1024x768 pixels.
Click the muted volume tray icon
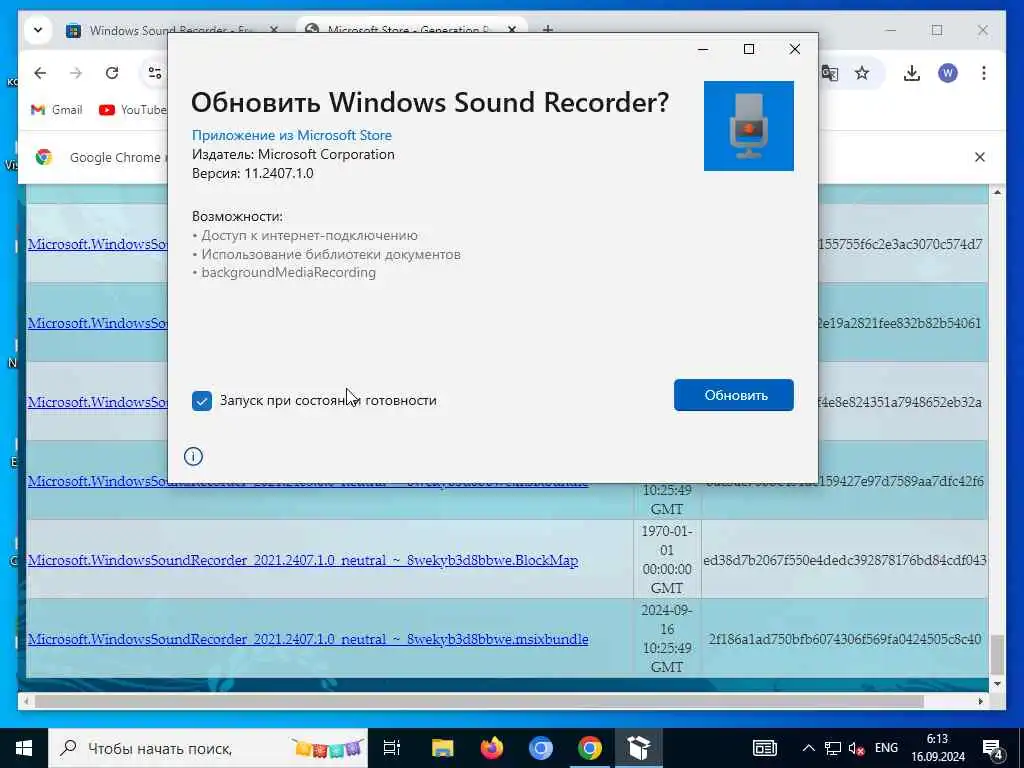coord(856,748)
